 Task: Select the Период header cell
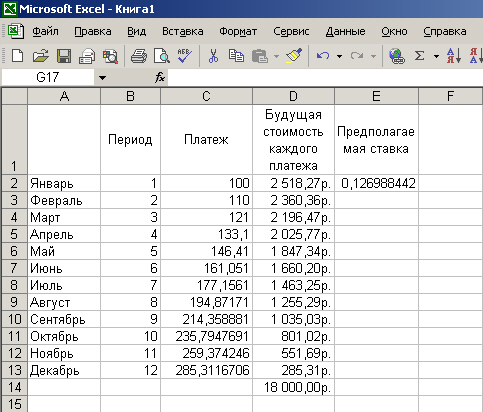click(x=130, y=139)
